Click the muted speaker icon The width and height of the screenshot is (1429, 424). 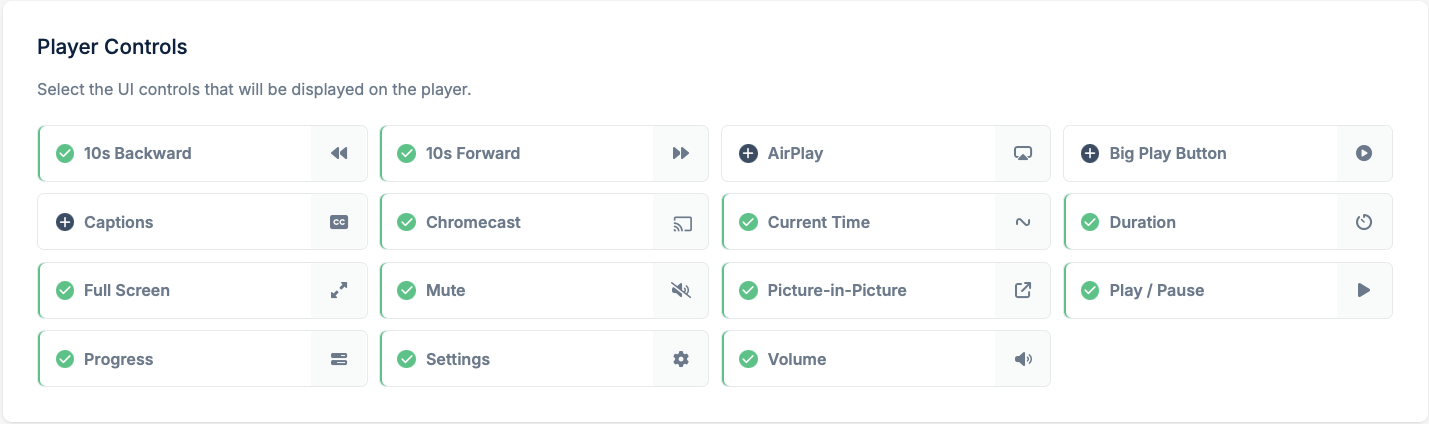click(x=681, y=290)
